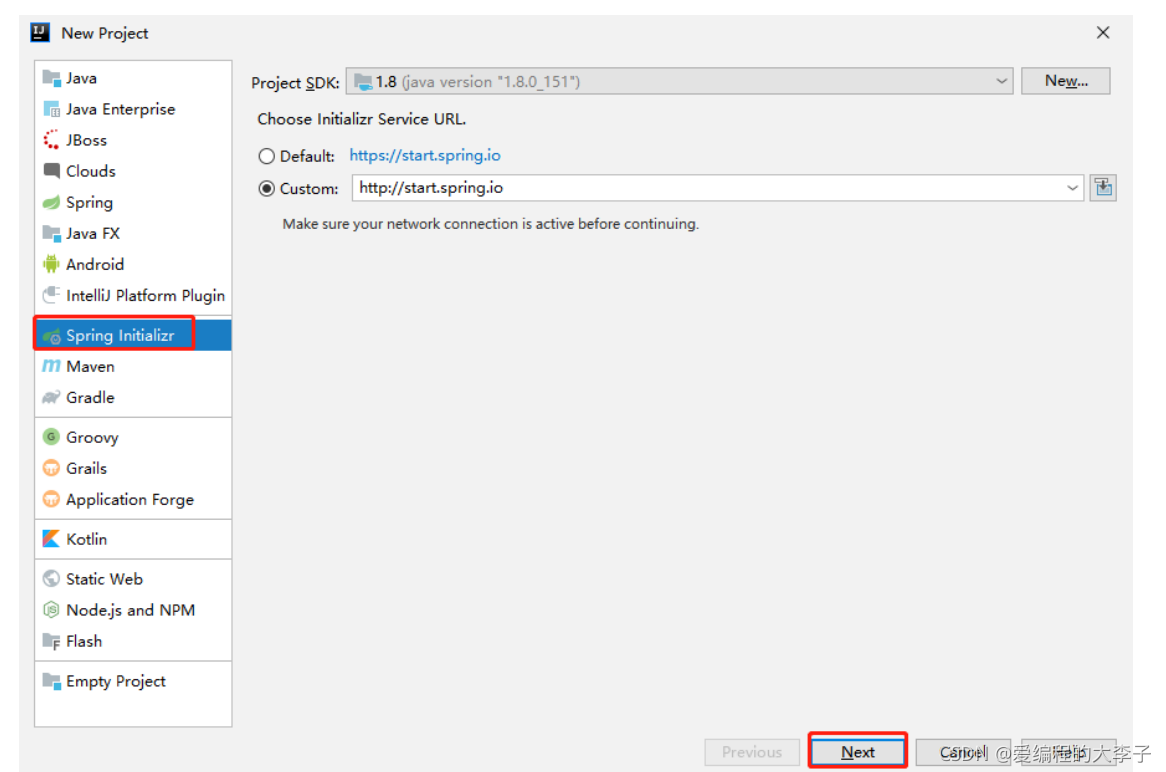
Task: Click the Cancel button
Action: pyautogui.click(x=963, y=752)
